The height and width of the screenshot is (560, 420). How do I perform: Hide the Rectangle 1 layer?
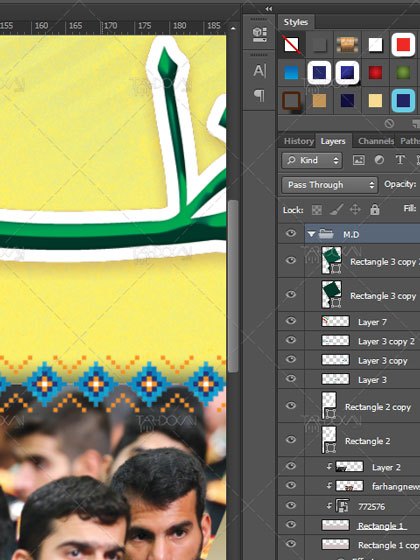coord(291,525)
